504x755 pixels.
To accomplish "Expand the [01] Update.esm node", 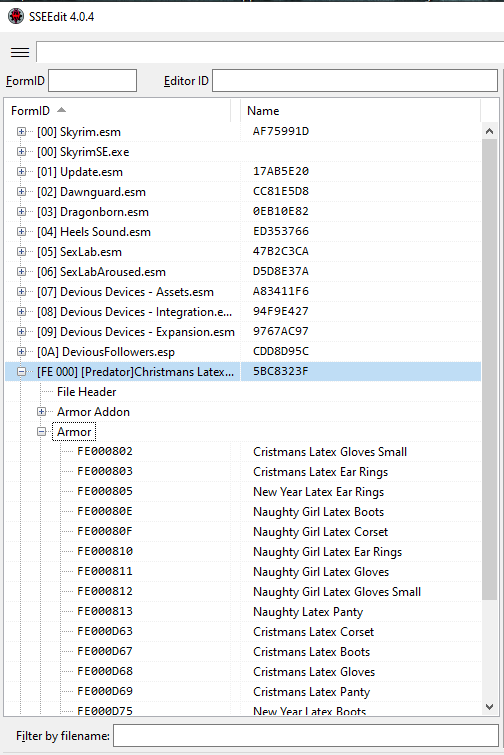I will coord(21,171).
